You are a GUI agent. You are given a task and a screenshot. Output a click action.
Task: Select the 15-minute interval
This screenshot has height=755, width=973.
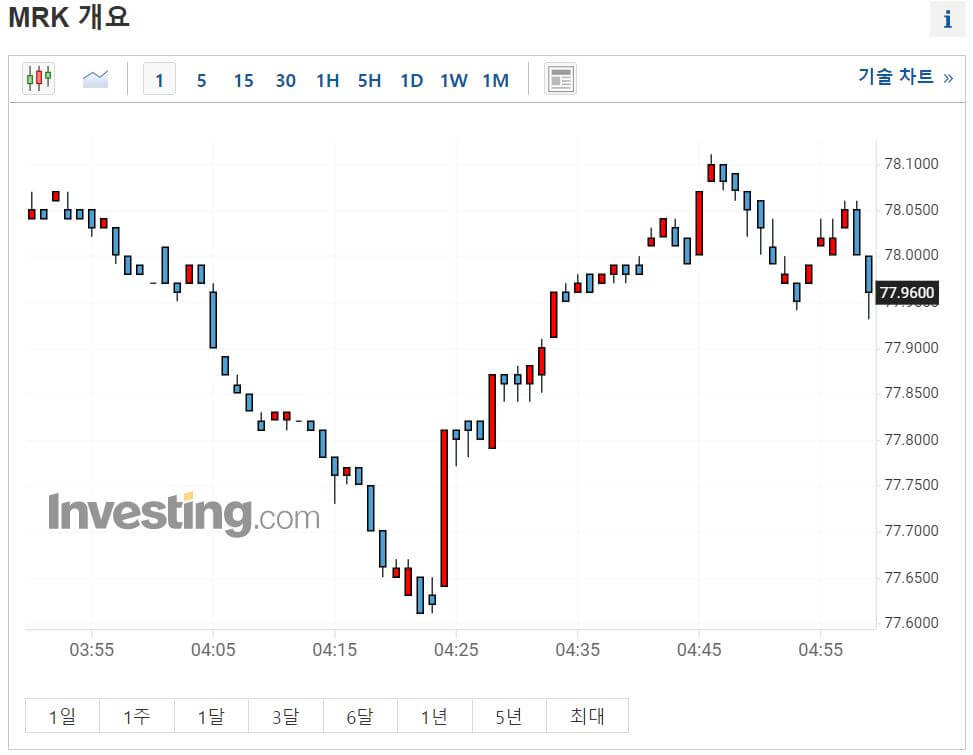coord(244,80)
